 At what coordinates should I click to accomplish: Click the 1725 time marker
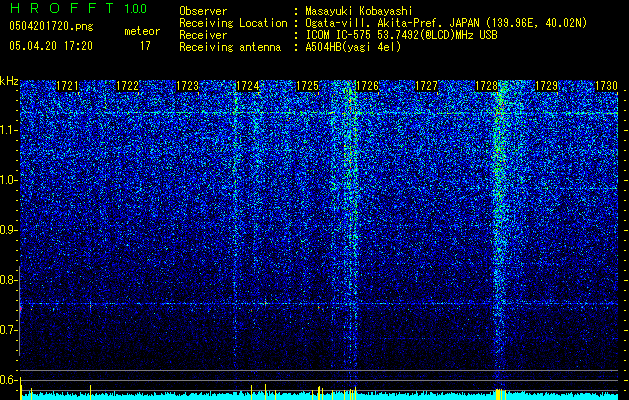pyautogui.click(x=307, y=86)
